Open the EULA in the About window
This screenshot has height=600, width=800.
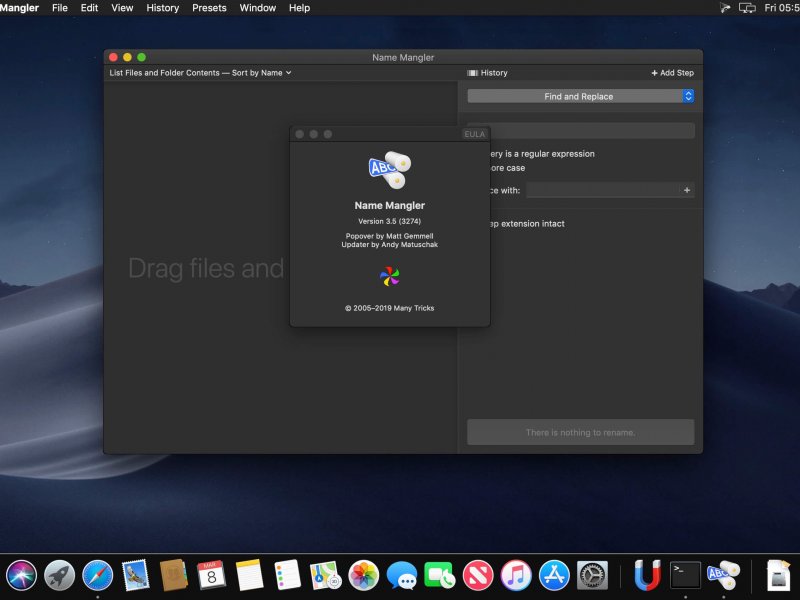click(x=474, y=134)
